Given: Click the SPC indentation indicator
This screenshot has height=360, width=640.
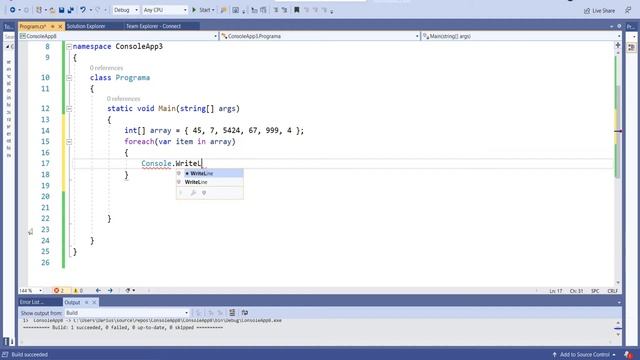Looking at the screenshot, I should pyautogui.click(x=595, y=291).
